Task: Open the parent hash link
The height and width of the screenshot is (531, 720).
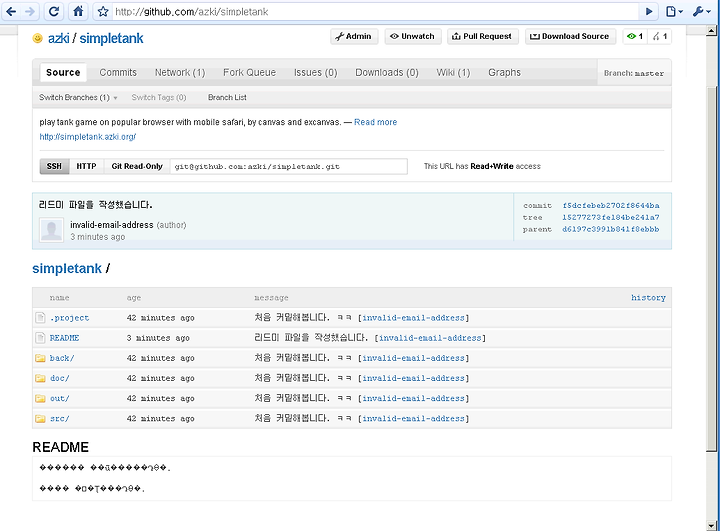Action: click(x=611, y=229)
